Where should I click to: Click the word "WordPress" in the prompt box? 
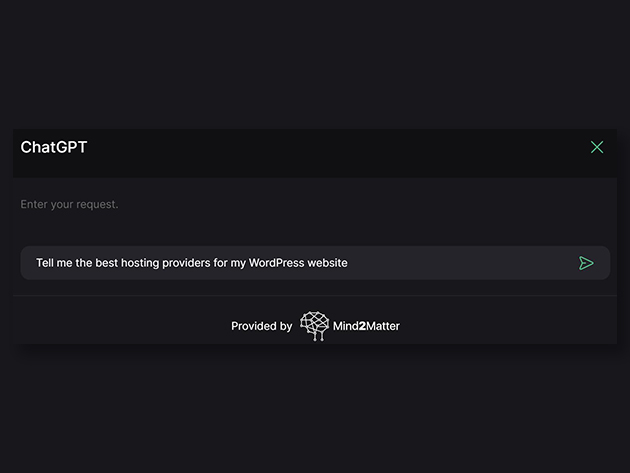(x=276, y=263)
